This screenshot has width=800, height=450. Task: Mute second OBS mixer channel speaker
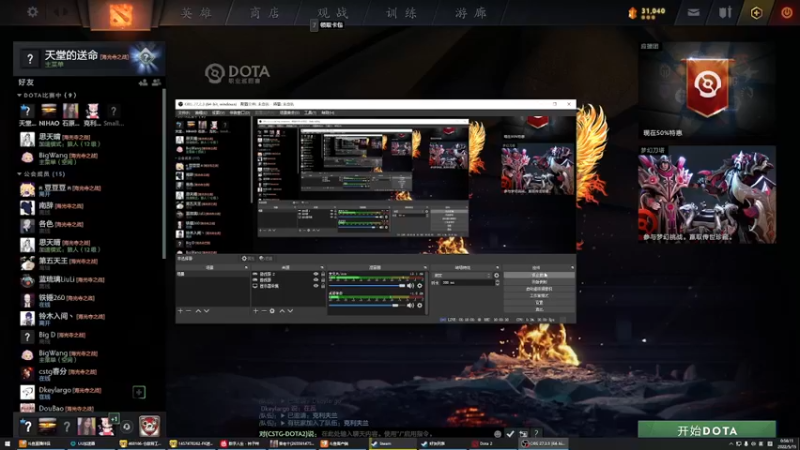pyautogui.click(x=410, y=305)
